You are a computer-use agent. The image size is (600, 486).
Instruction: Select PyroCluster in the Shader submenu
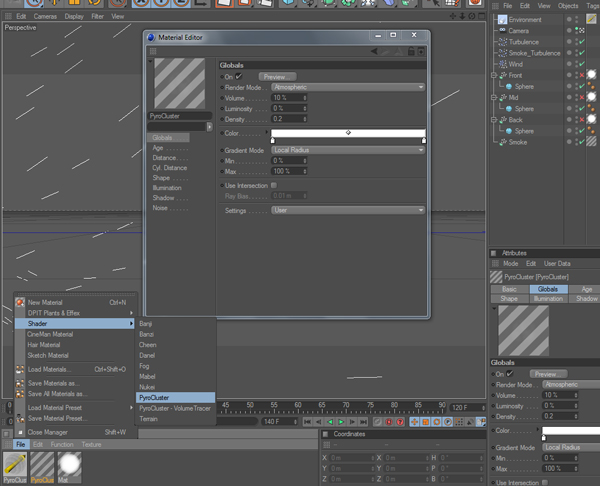(x=155, y=397)
